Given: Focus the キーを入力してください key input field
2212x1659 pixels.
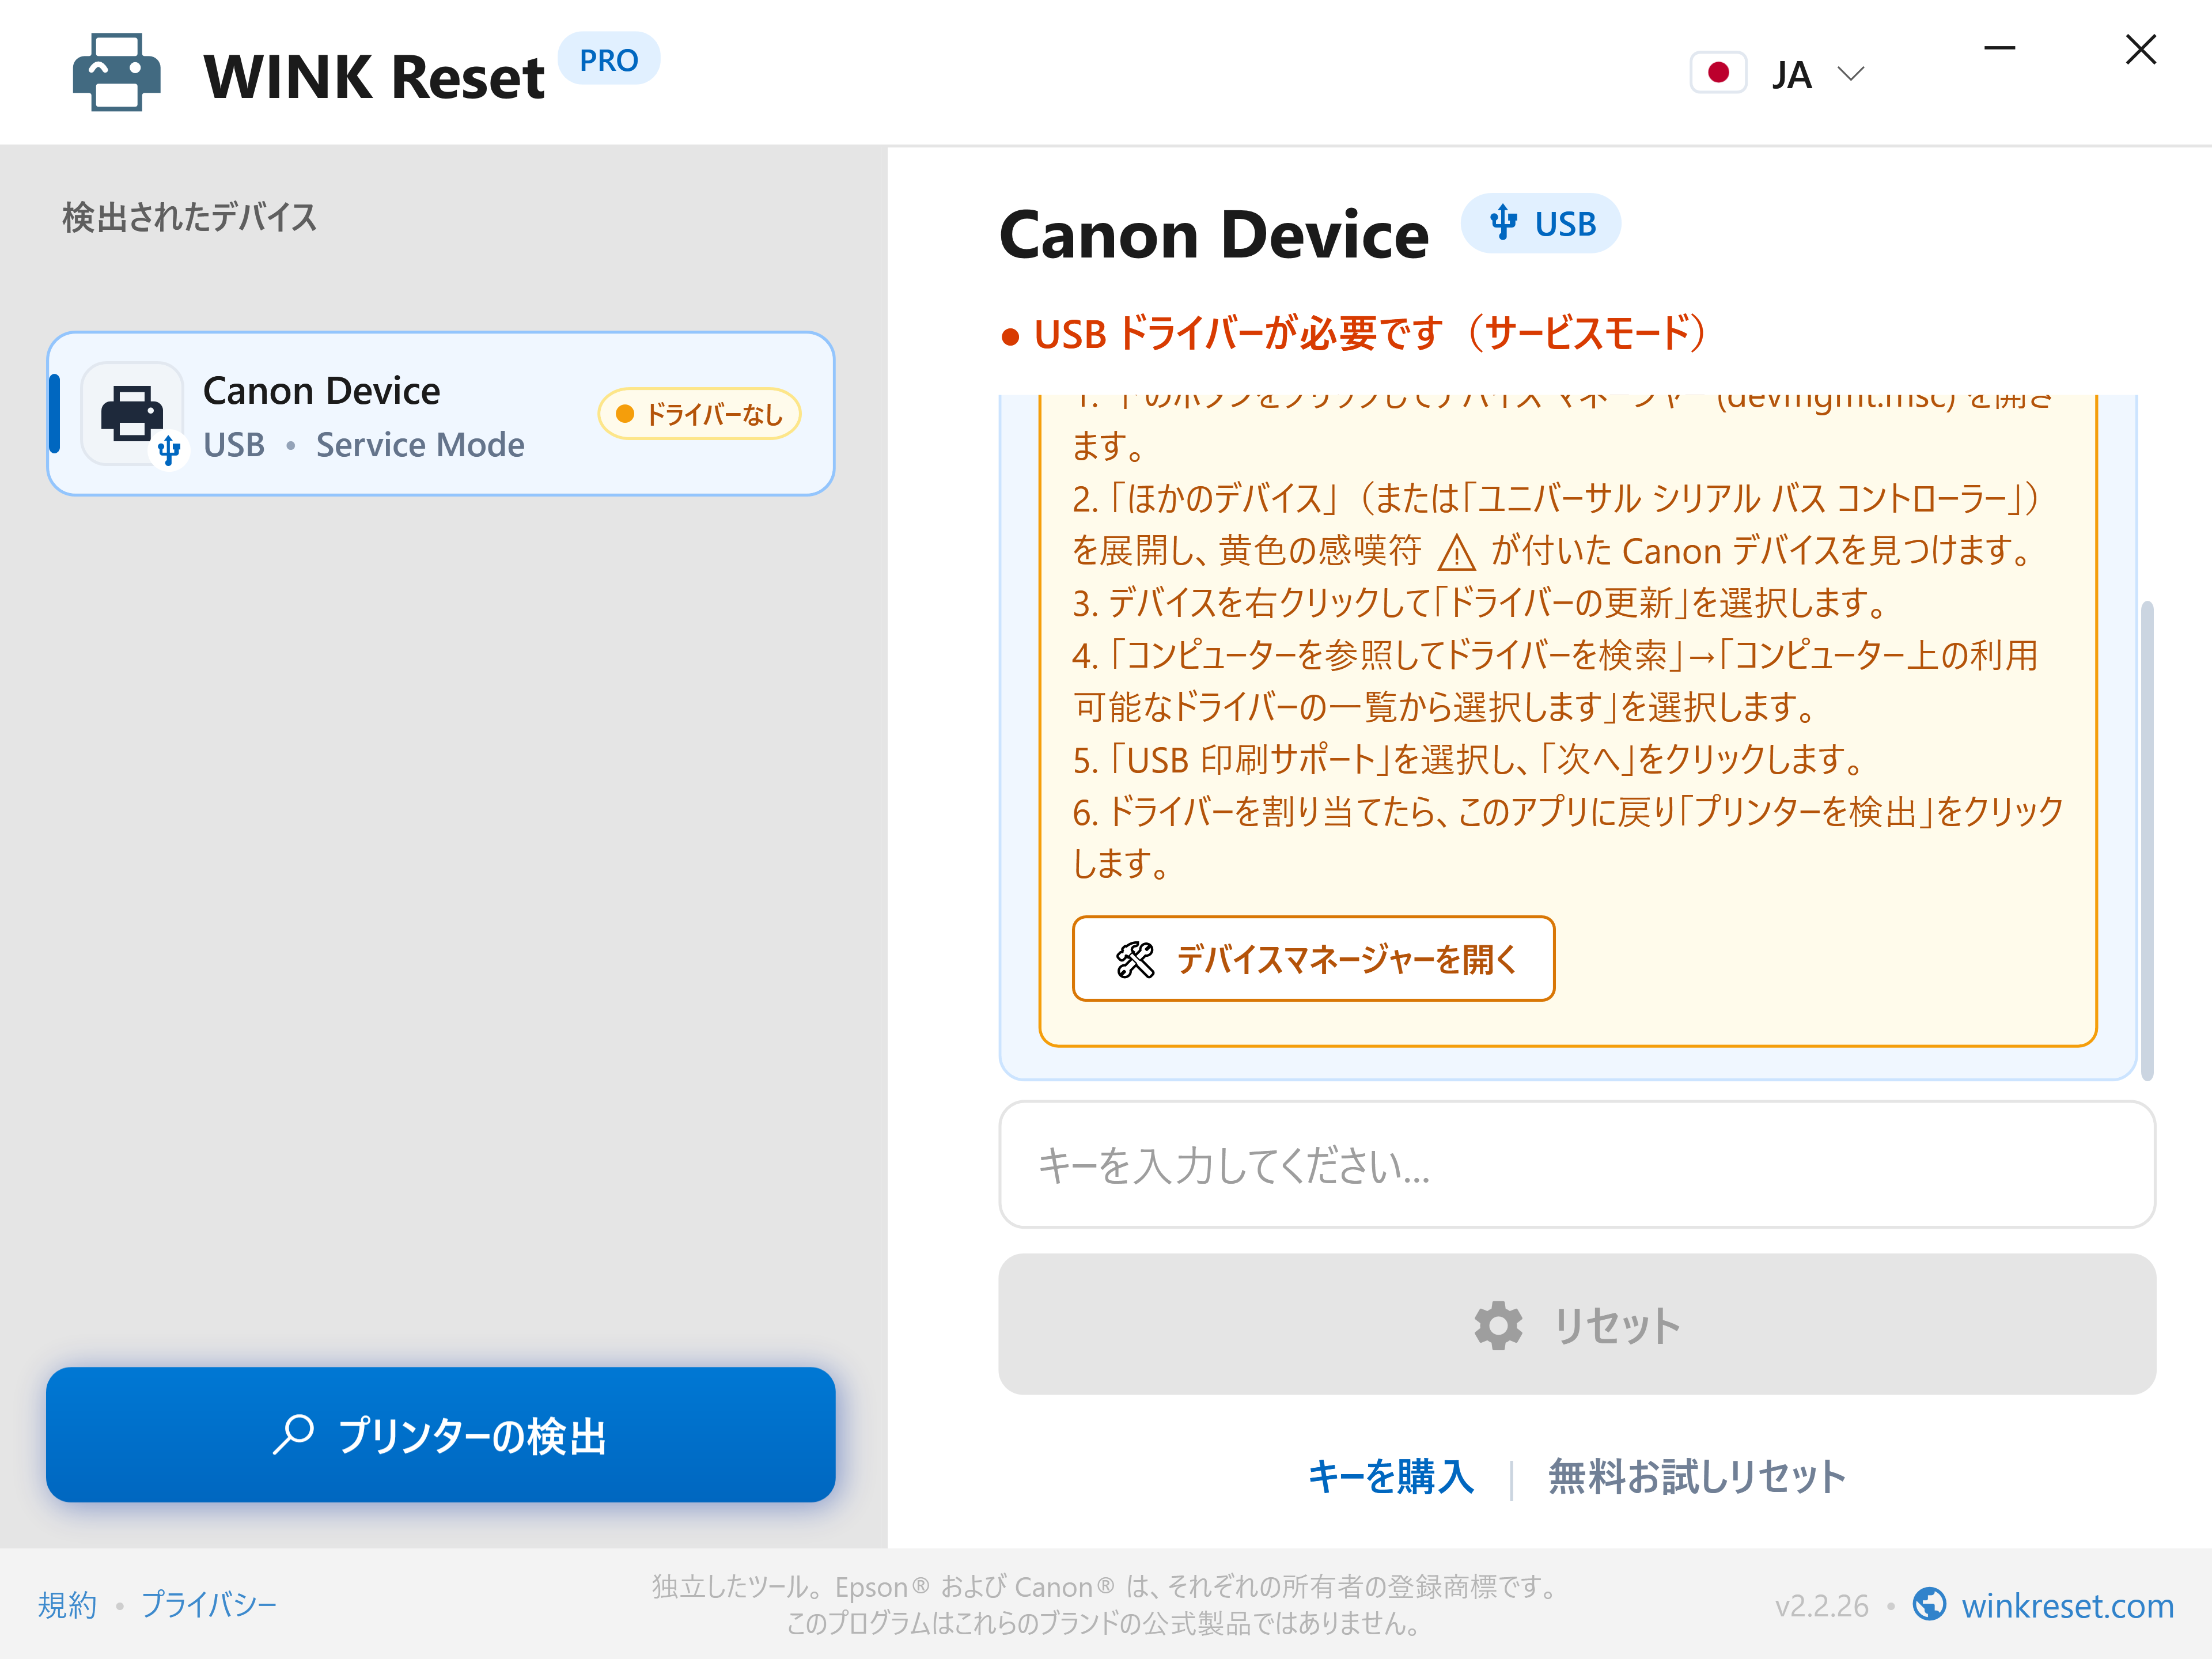Looking at the screenshot, I should (1577, 1165).
